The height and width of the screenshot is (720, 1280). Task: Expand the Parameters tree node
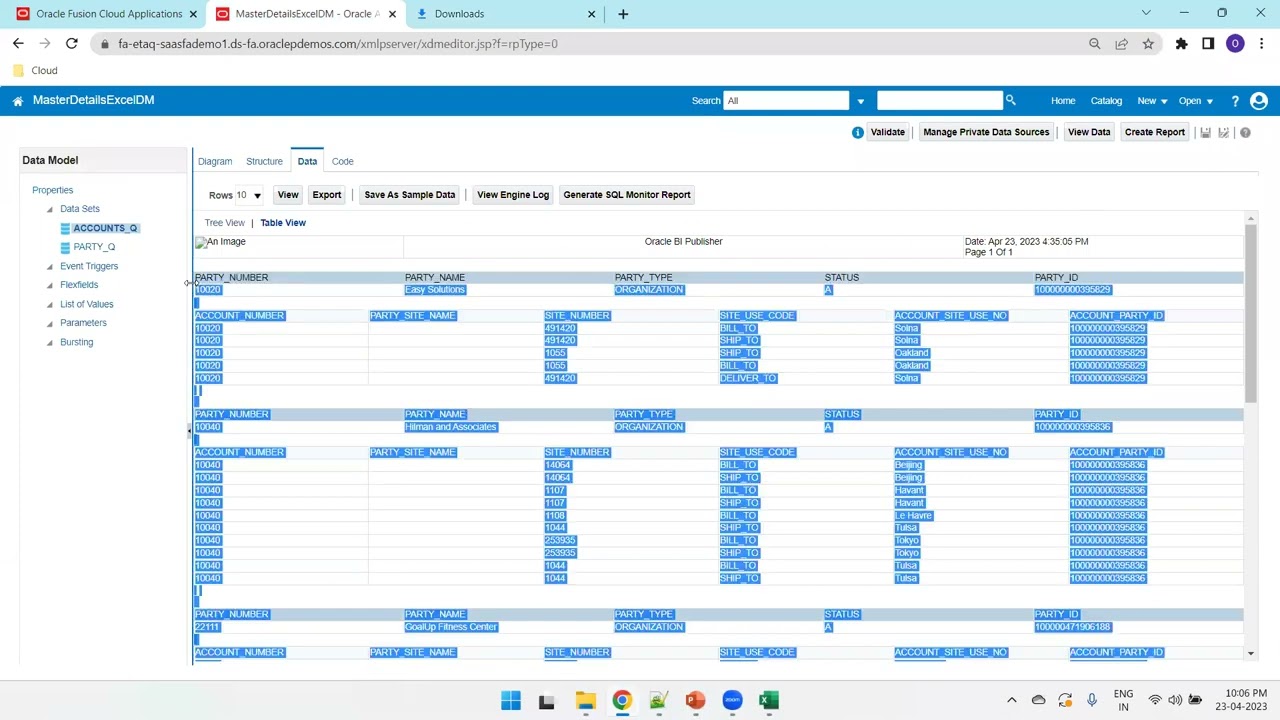pos(50,323)
